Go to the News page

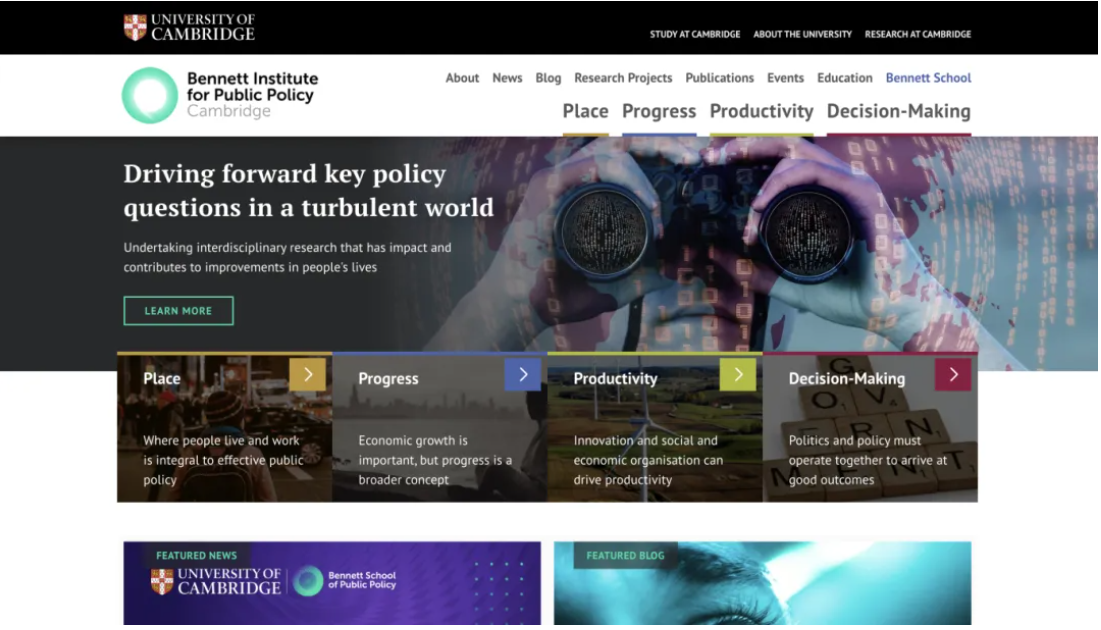[507, 78]
